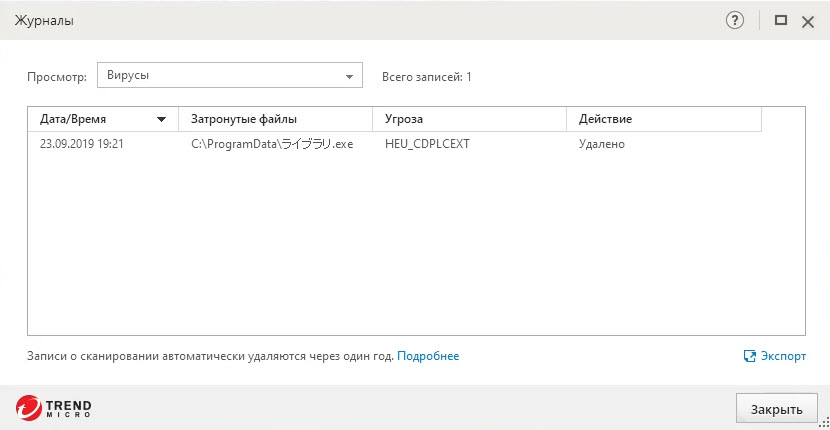Click the Всего записей: 1 counter text
The width and height of the screenshot is (830, 430).
[427, 76]
